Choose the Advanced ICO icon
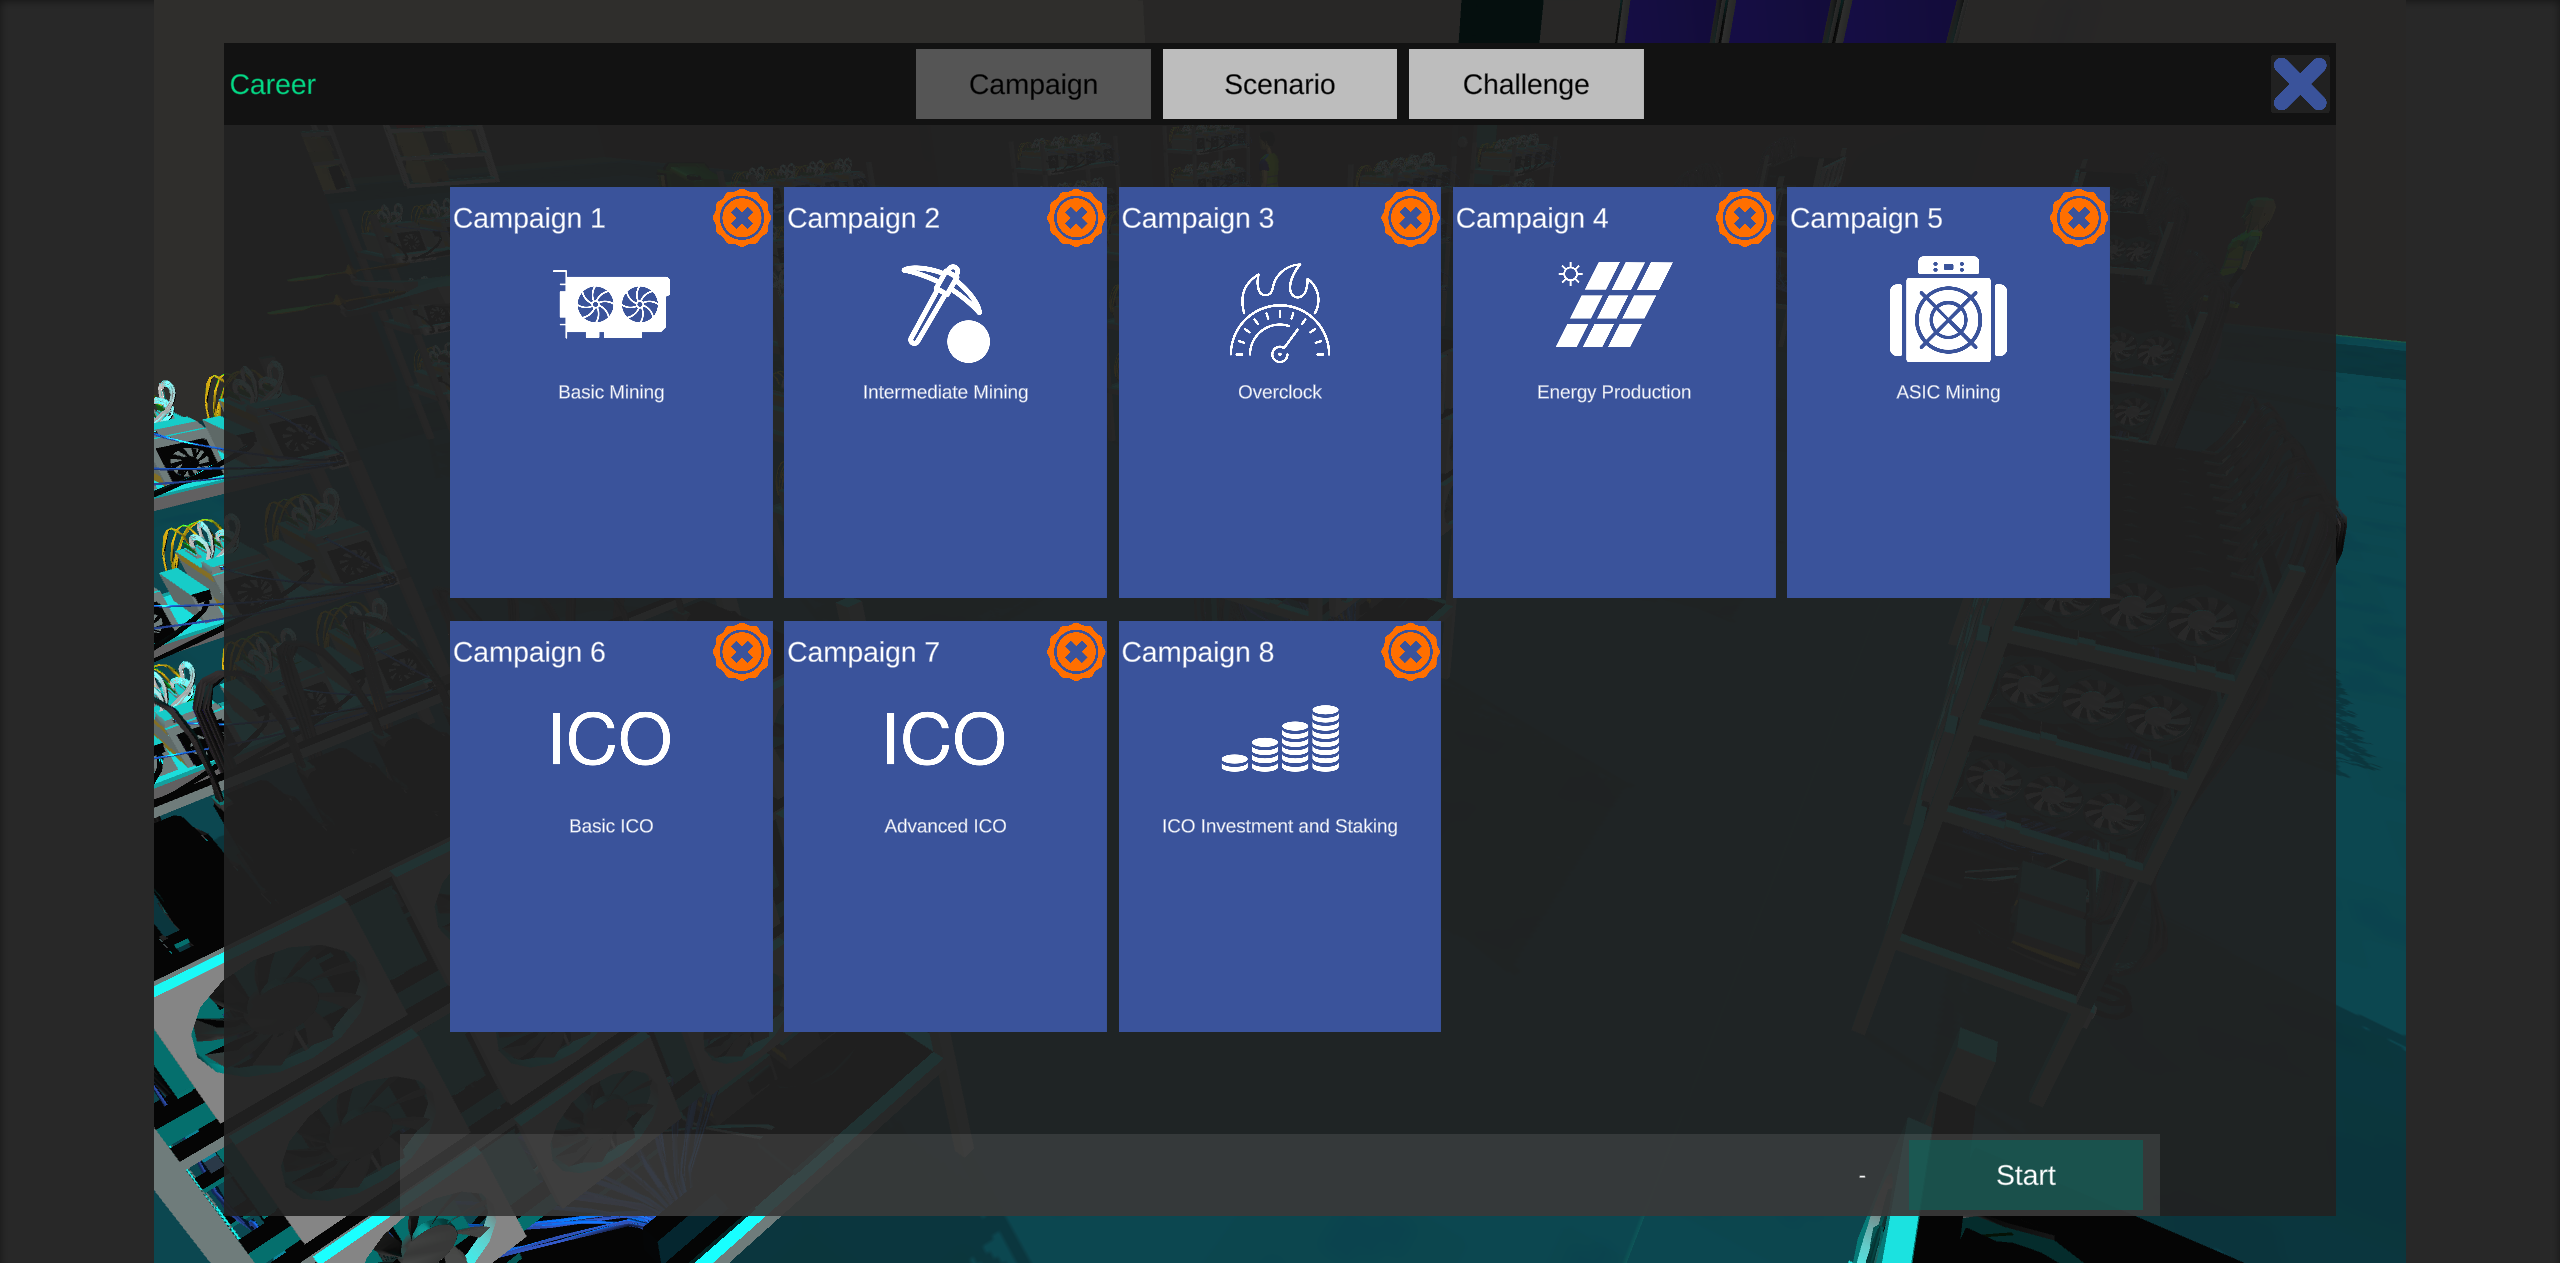 click(x=945, y=739)
